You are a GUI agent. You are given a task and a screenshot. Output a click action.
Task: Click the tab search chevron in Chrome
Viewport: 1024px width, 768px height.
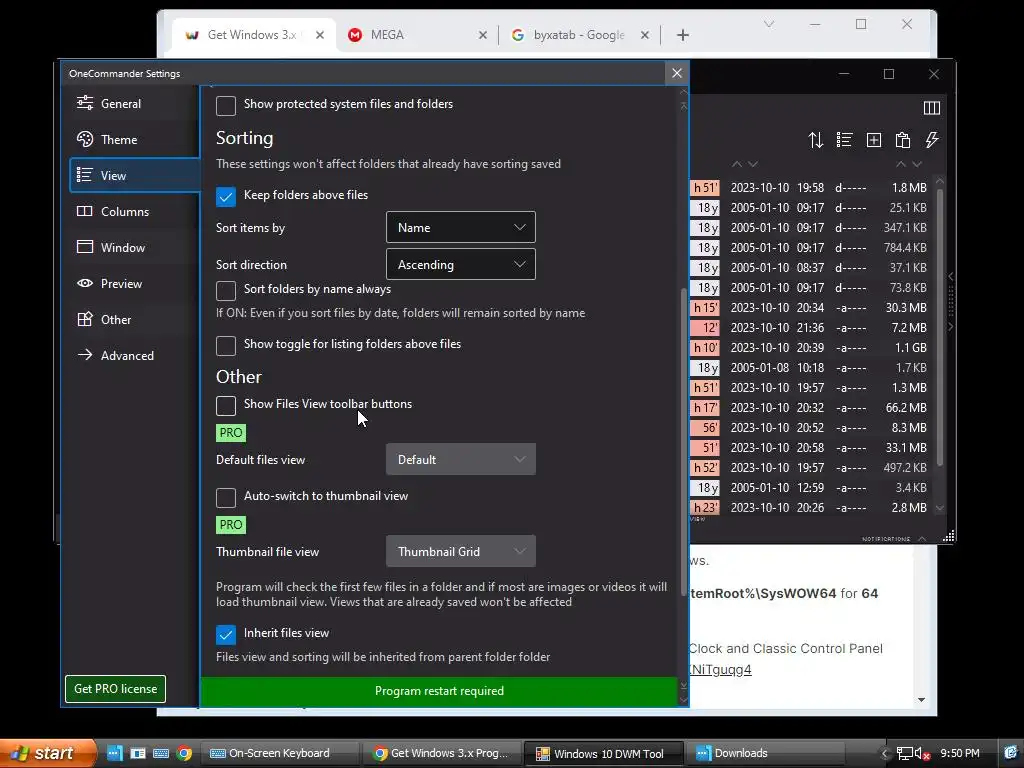point(769,24)
